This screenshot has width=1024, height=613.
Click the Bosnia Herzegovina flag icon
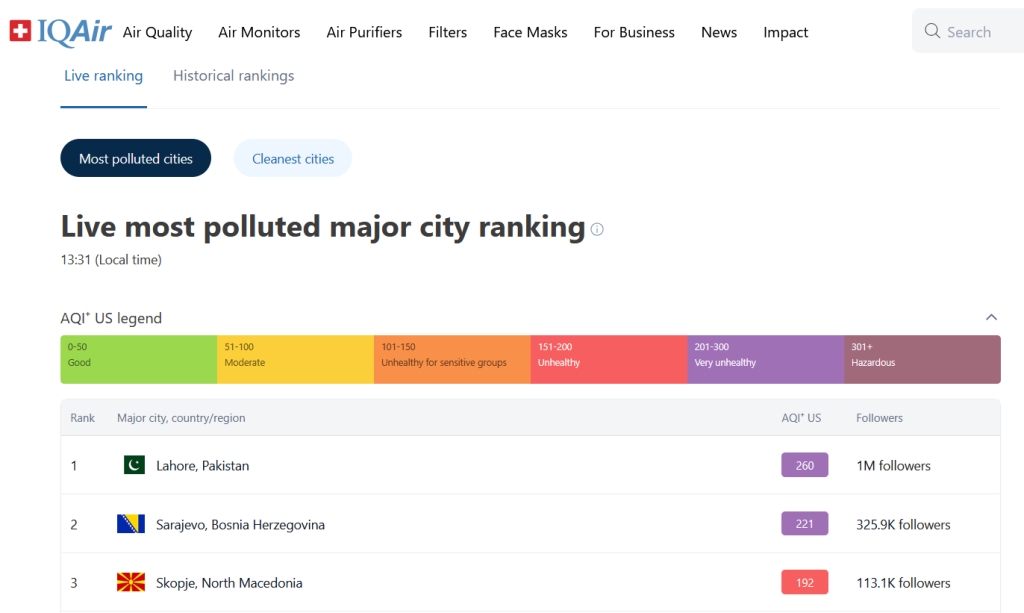click(131, 524)
